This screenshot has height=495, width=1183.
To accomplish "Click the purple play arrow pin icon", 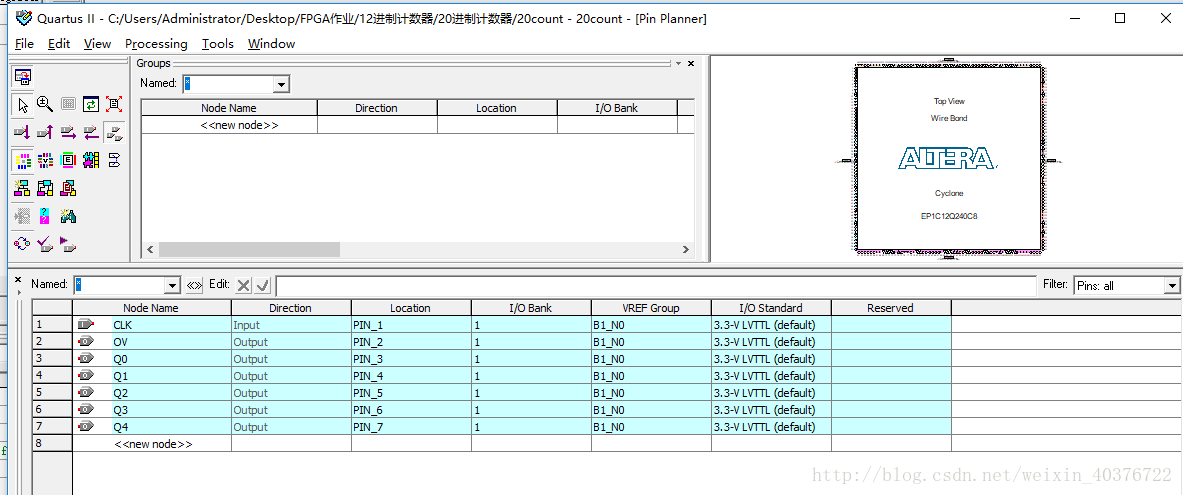I will tap(69, 244).
